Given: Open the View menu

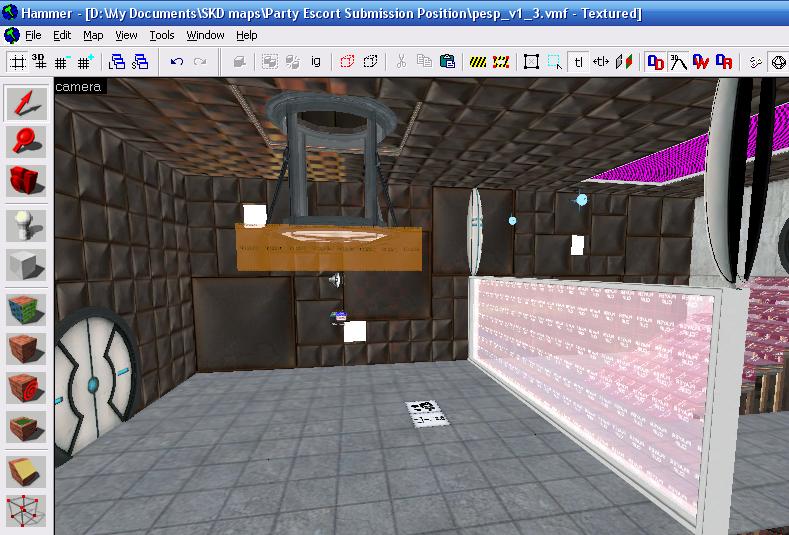Looking at the screenshot, I should (x=126, y=35).
